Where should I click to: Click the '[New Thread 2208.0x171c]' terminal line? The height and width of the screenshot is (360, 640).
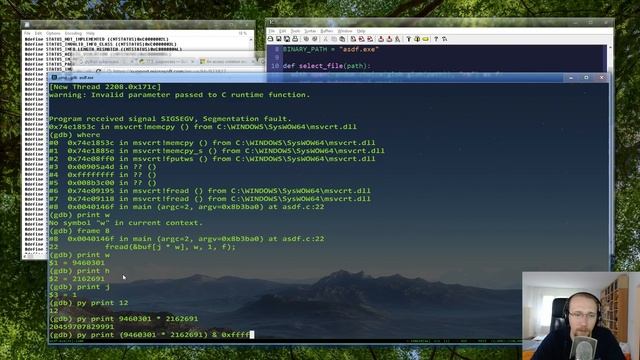(x=105, y=87)
